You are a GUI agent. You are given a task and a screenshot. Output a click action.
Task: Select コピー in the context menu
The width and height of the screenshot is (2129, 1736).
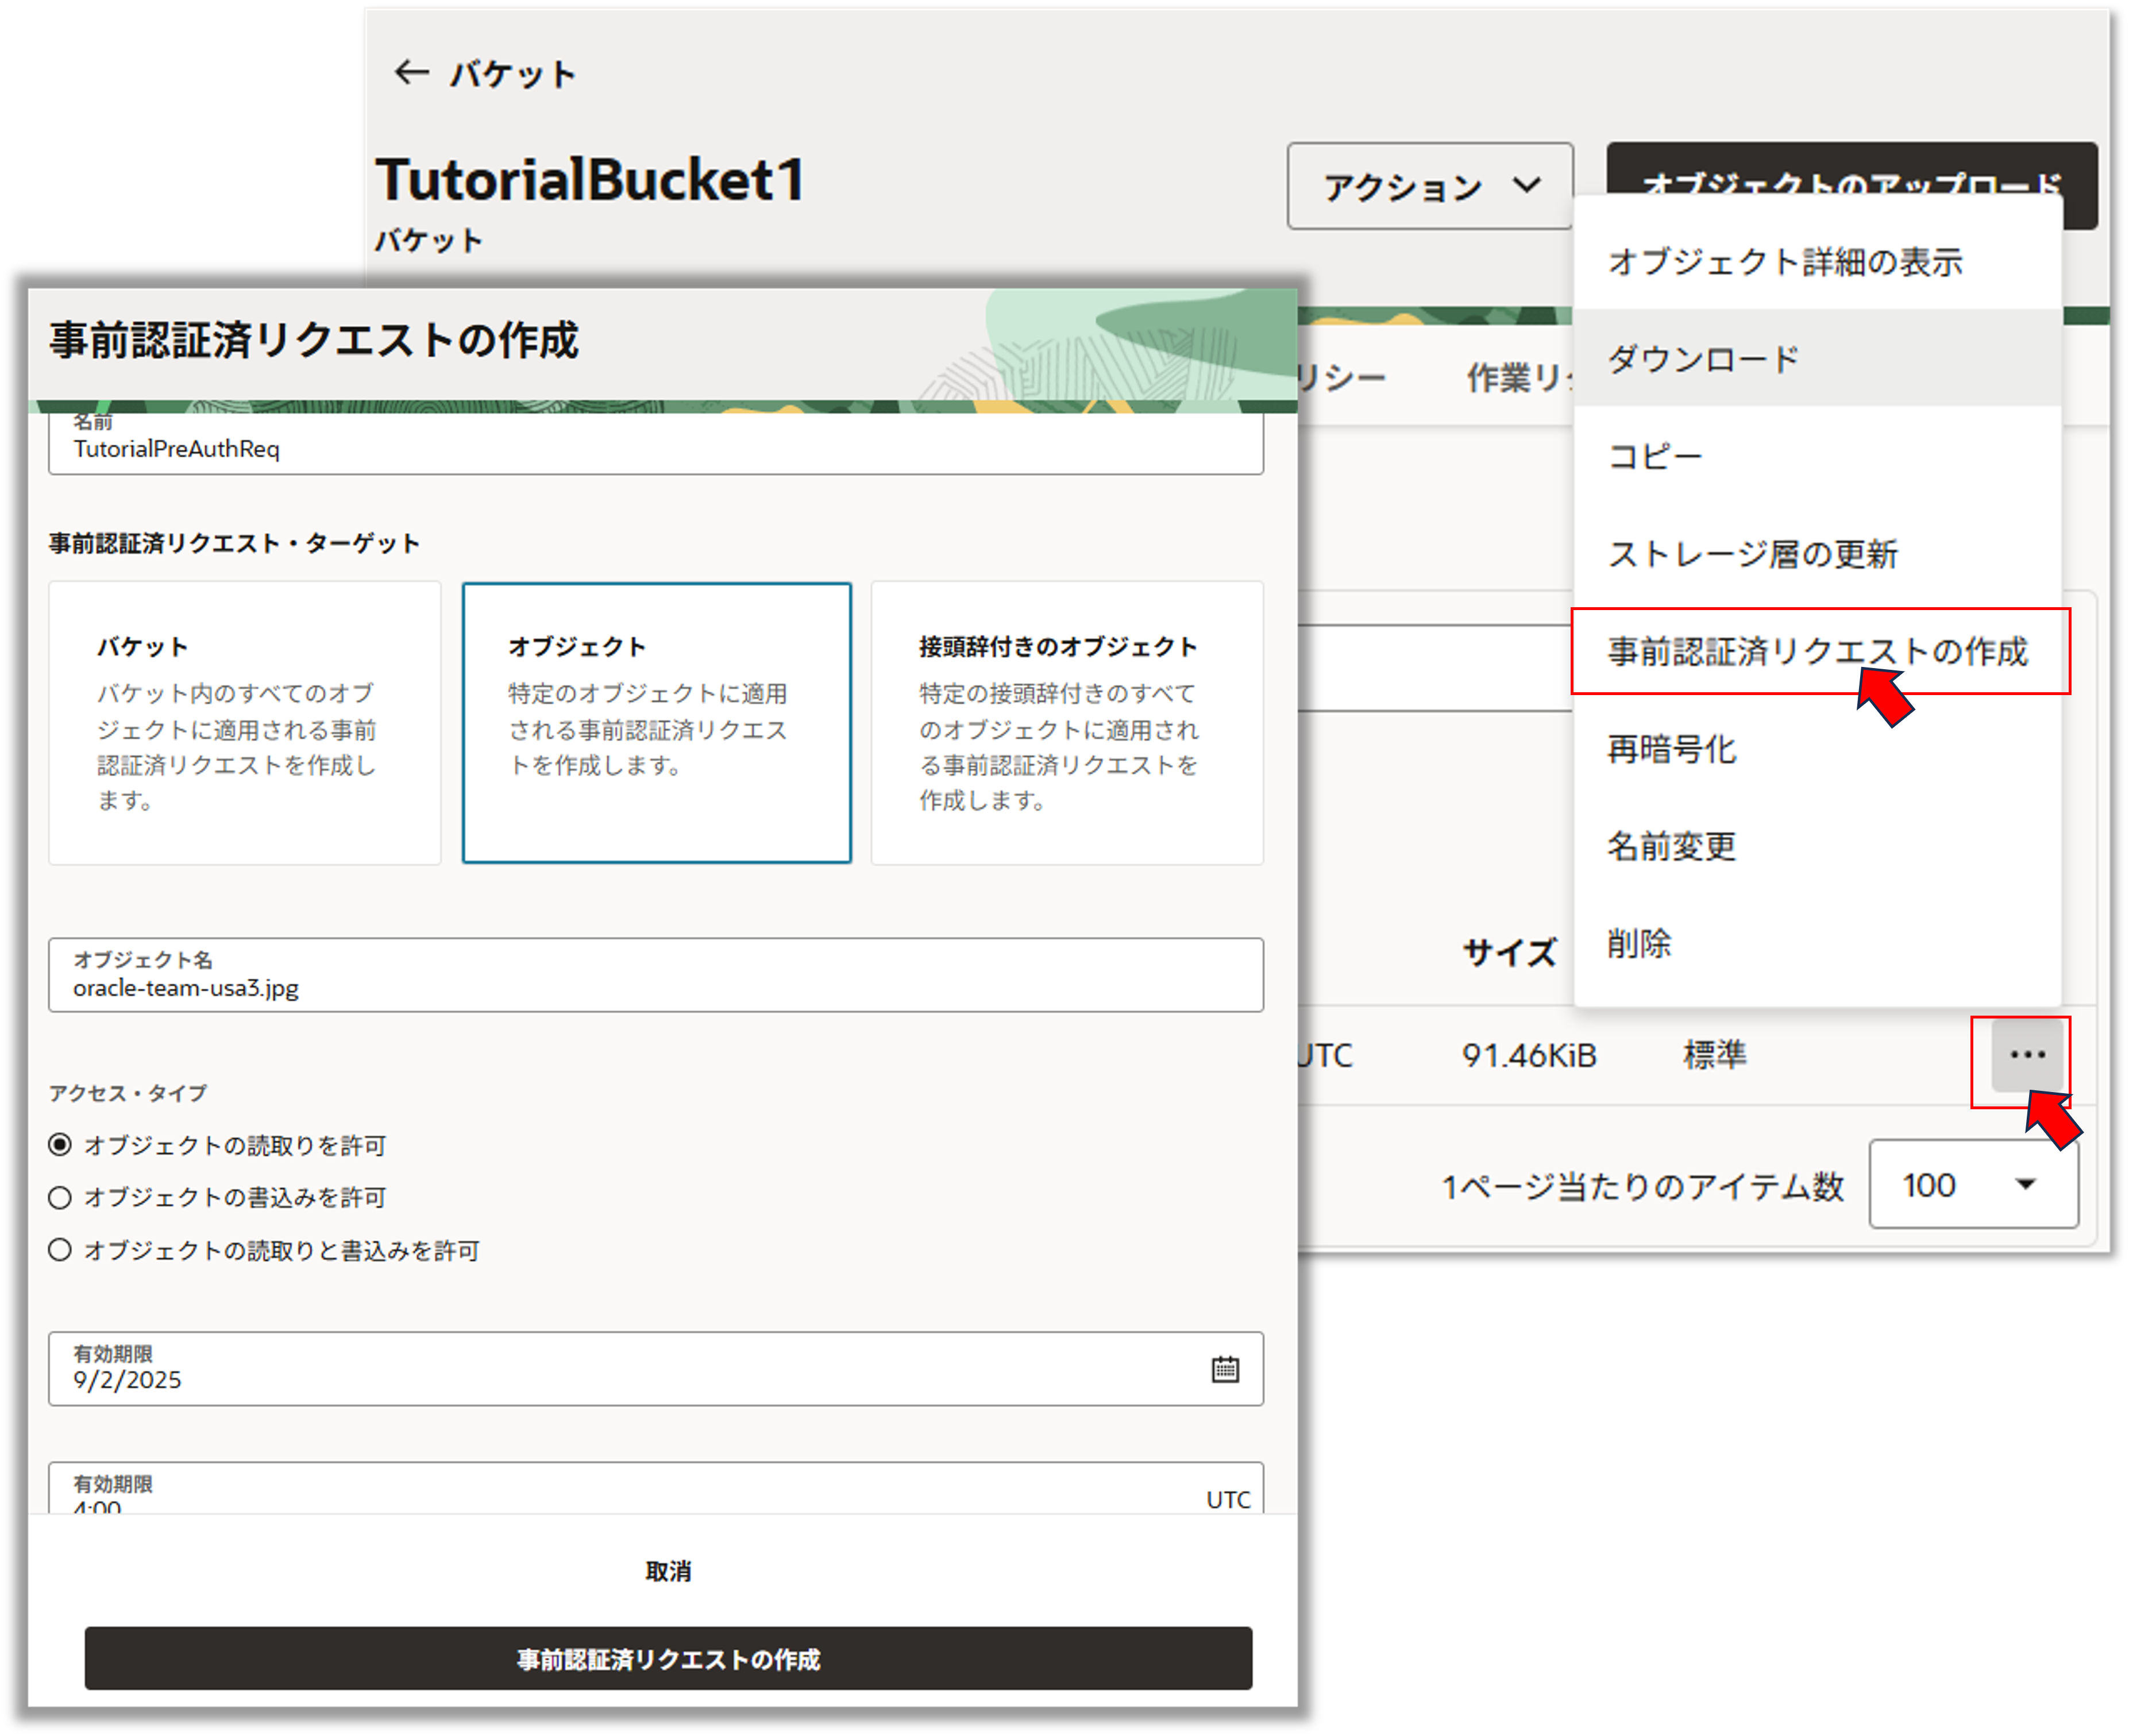[x=1655, y=456]
